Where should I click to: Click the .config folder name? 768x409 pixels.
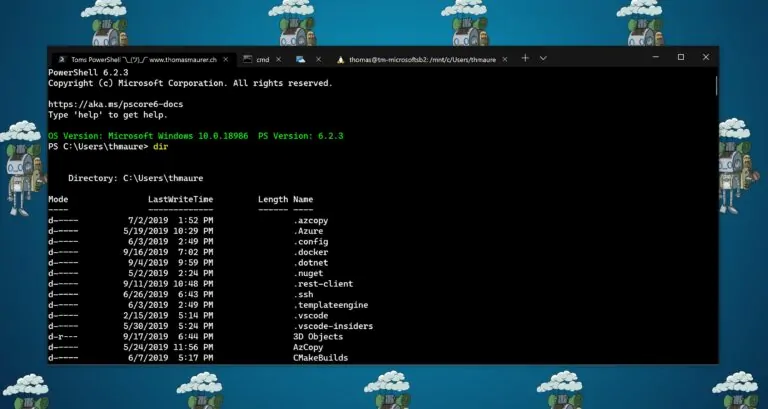click(x=311, y=242)
